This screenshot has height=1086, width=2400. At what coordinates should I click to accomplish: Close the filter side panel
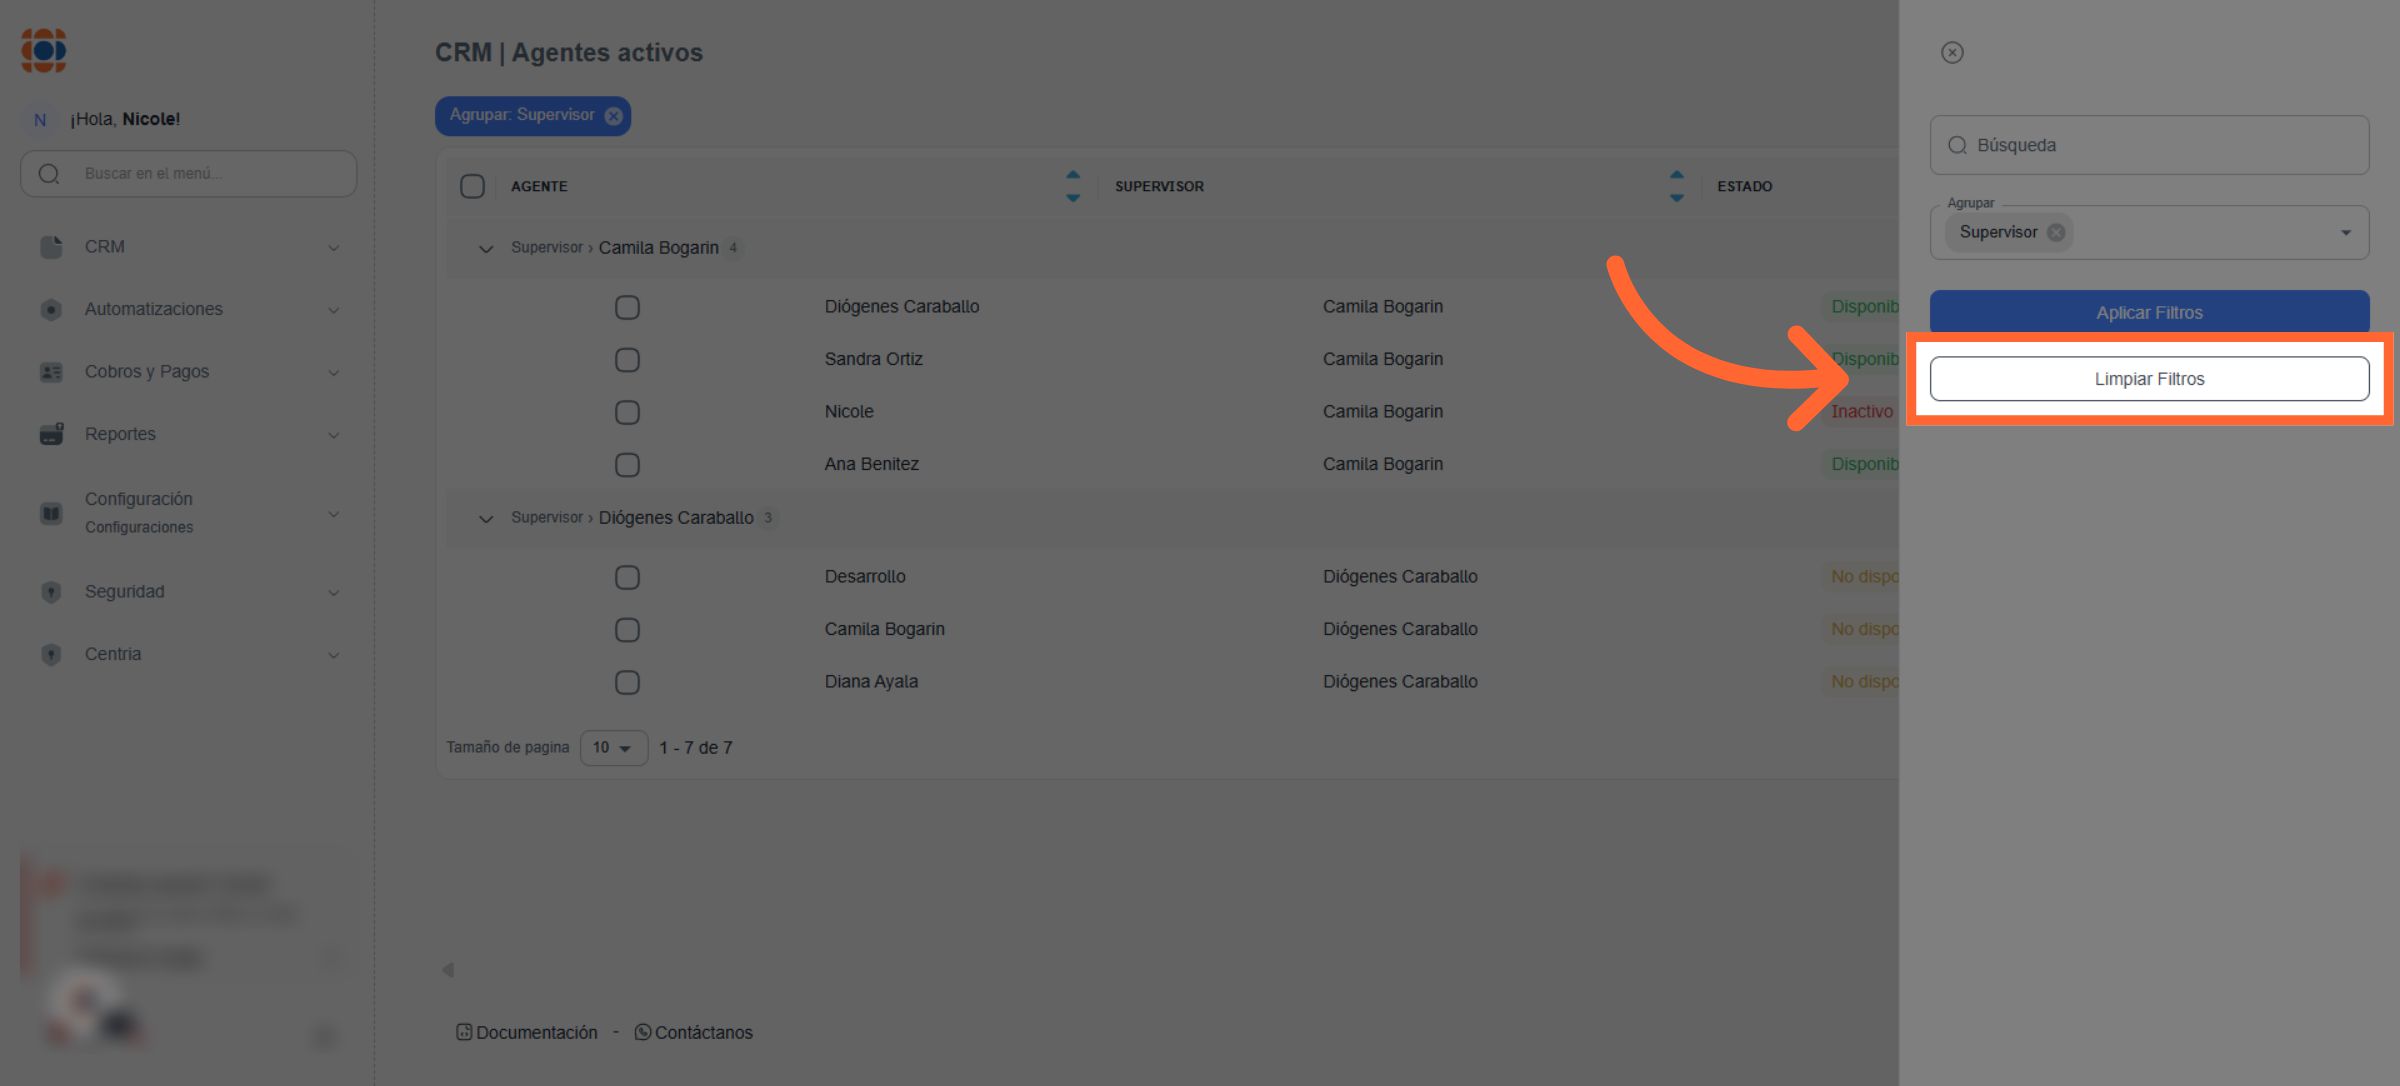coord(1952,53)
